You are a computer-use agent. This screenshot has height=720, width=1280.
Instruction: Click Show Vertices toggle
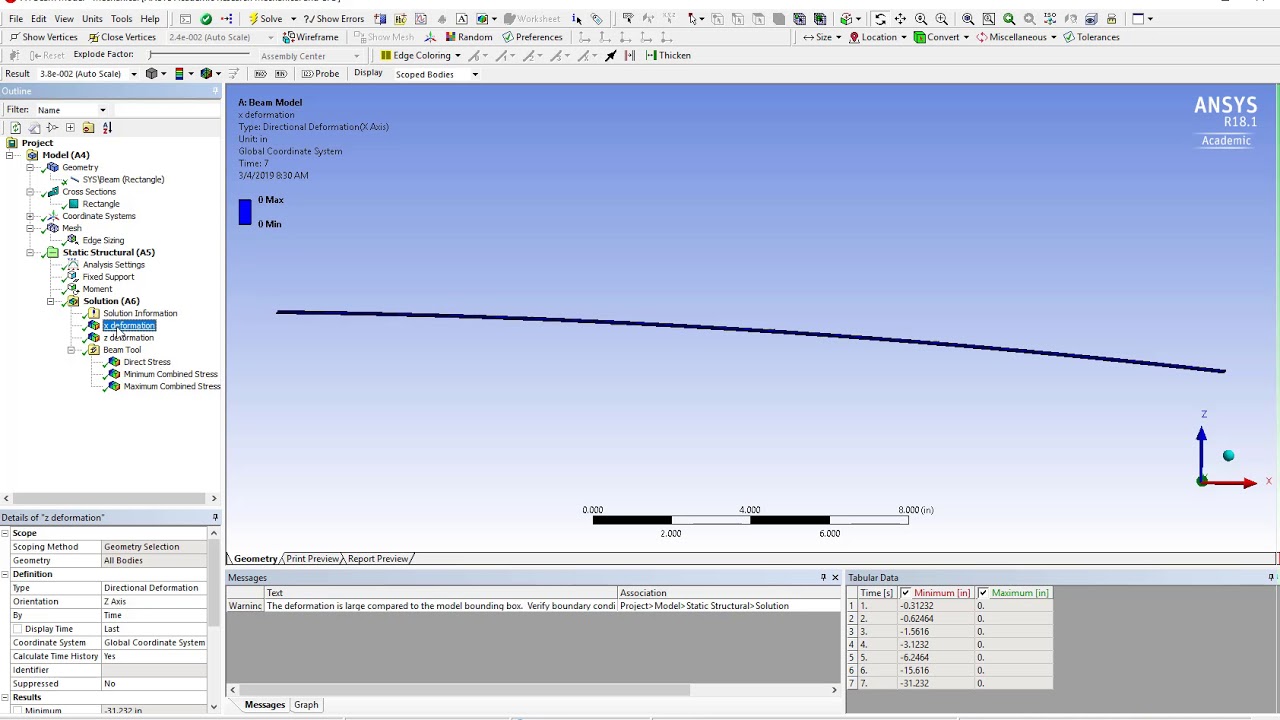(44, 37)
